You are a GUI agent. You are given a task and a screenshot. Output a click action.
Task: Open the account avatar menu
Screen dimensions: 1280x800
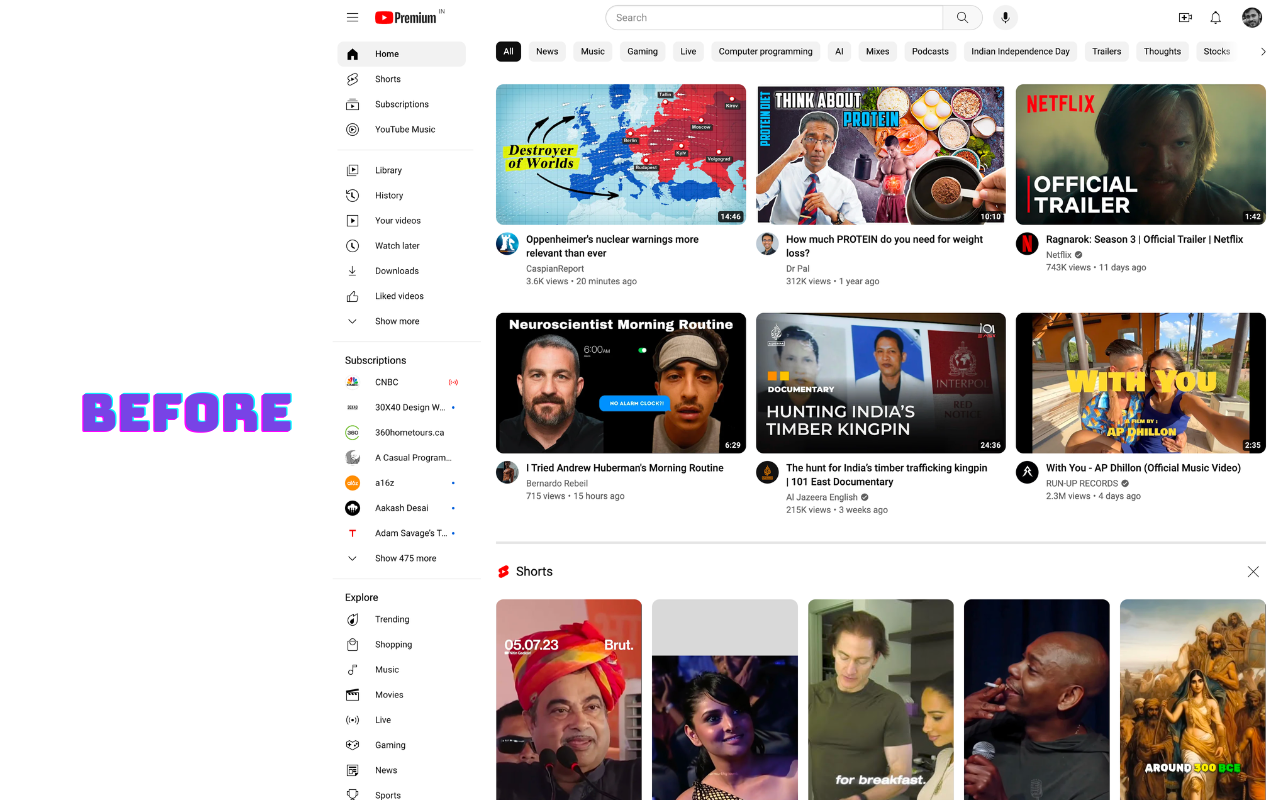click(1252, 17)
